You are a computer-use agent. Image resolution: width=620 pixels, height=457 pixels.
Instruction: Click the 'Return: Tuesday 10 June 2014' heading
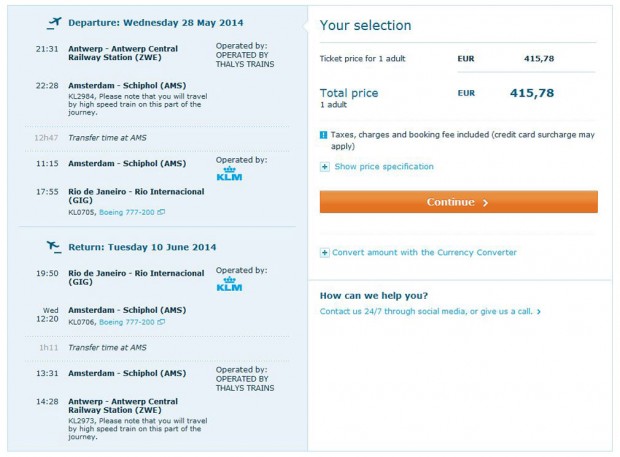146,246
